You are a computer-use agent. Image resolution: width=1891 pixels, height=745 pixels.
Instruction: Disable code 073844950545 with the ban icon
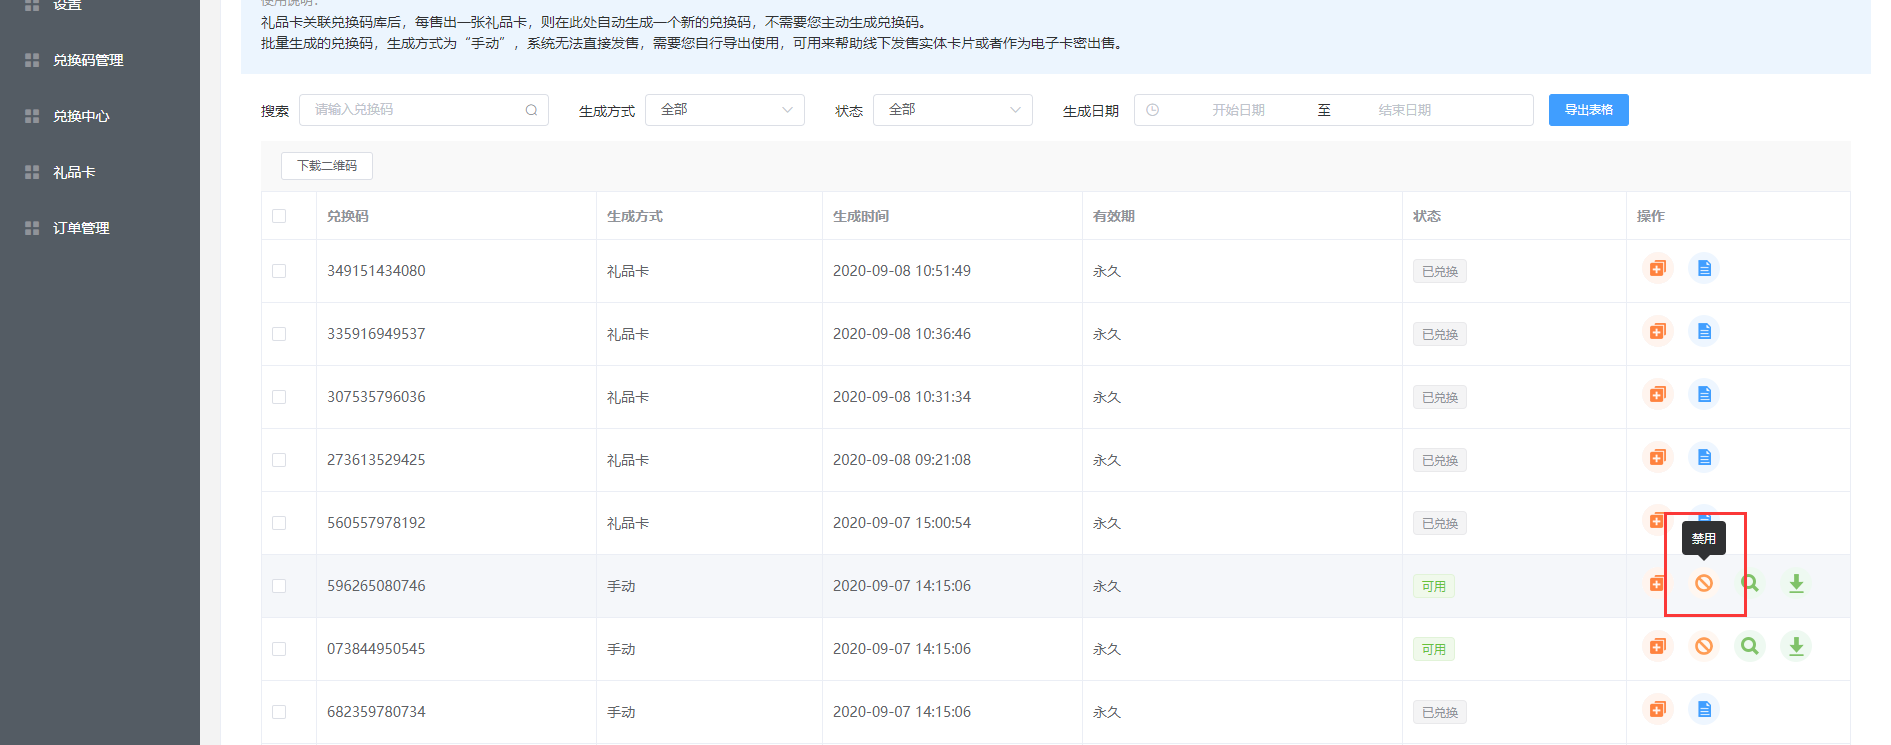(x=1704, y=646)
